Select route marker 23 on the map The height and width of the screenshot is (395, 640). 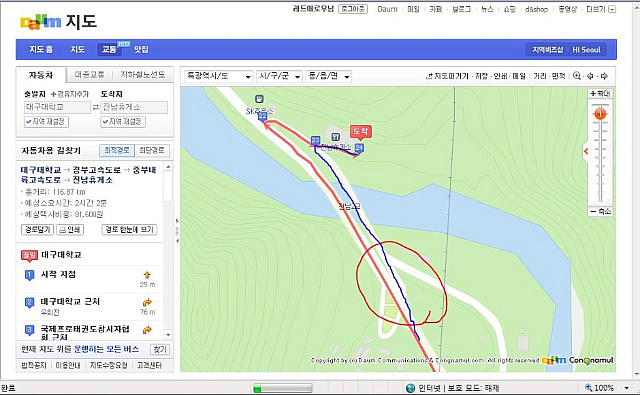click(315, 141)
